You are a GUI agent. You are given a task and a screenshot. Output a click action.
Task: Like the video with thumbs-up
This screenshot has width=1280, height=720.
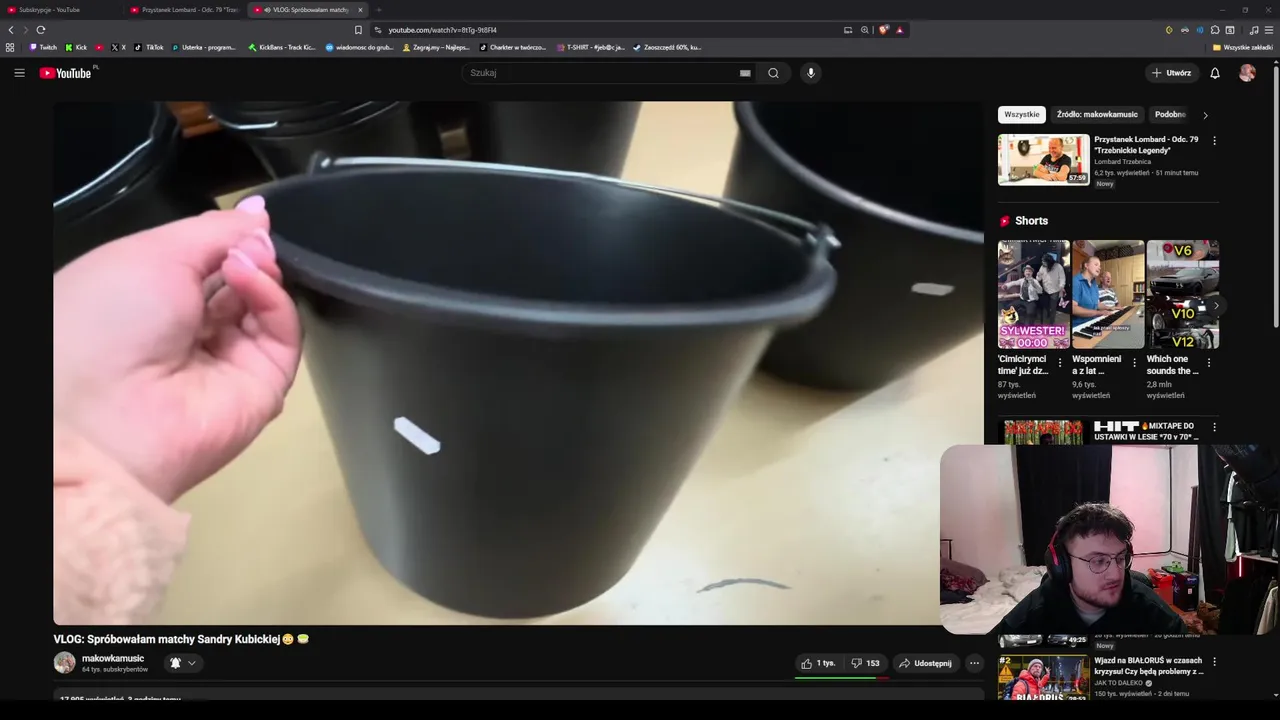tap(817, 663)
